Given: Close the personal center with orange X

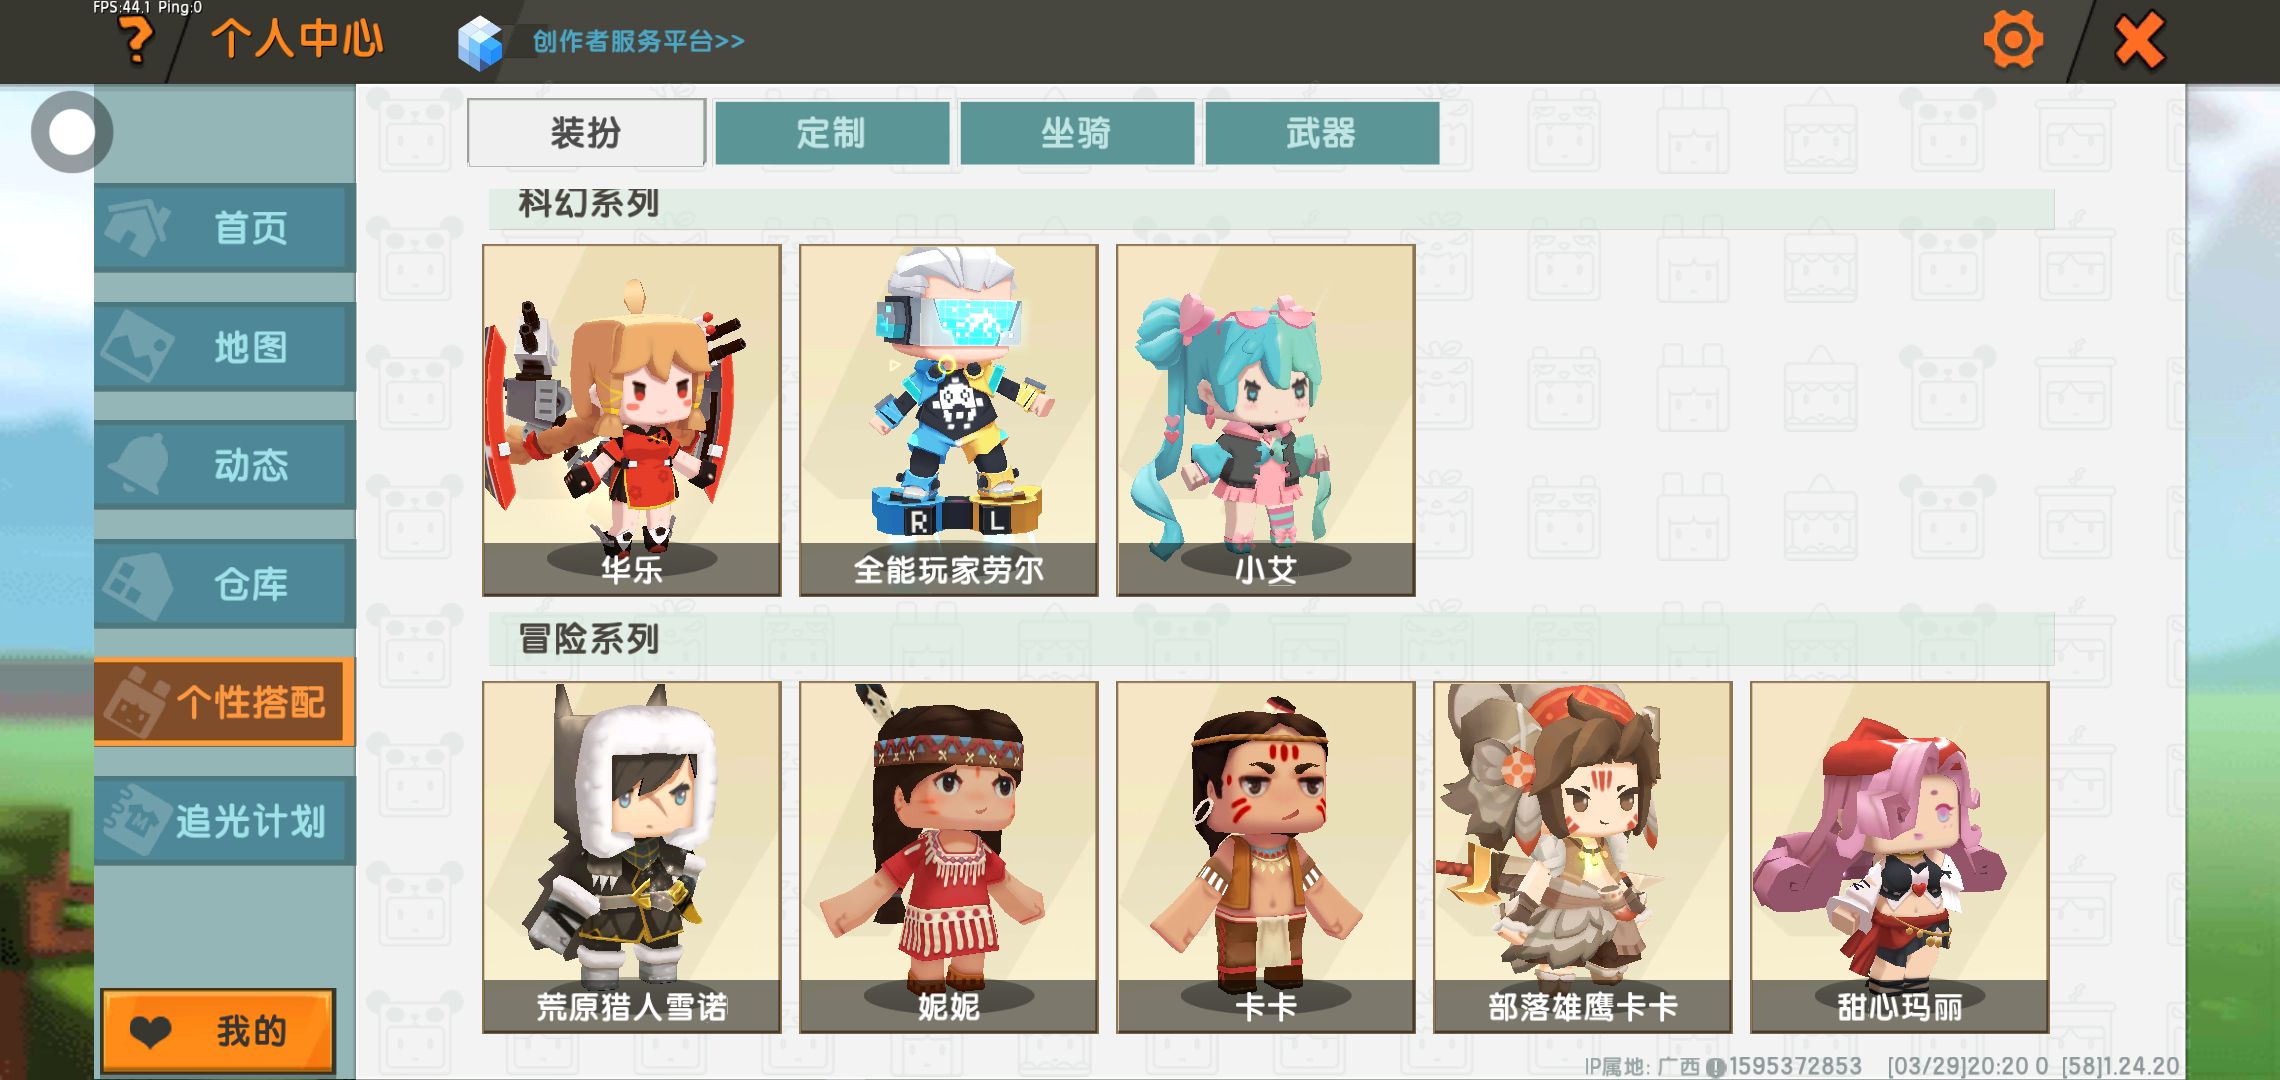Looking at the screenshot, I should [x=2140, y=40].
